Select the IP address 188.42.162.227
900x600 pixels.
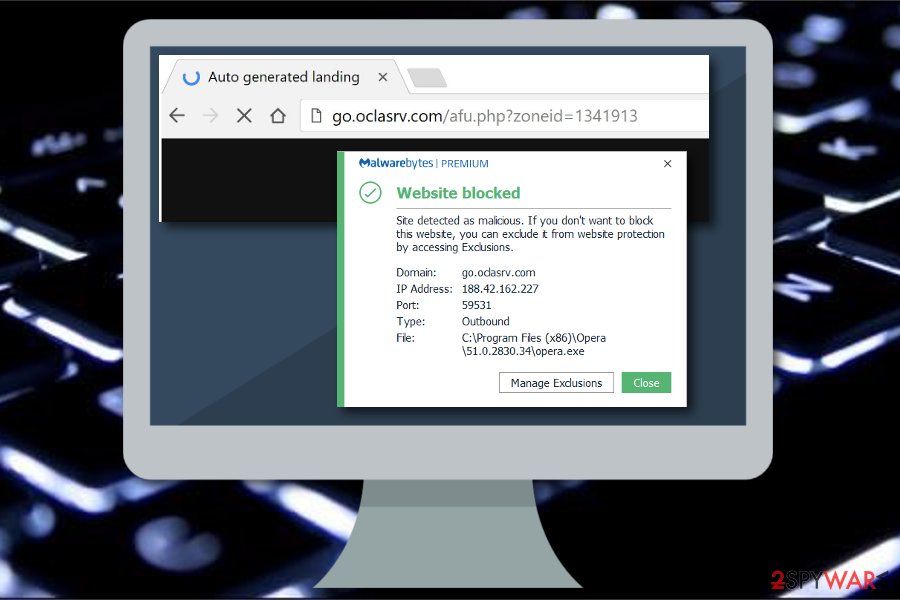(x=501, y=289)
